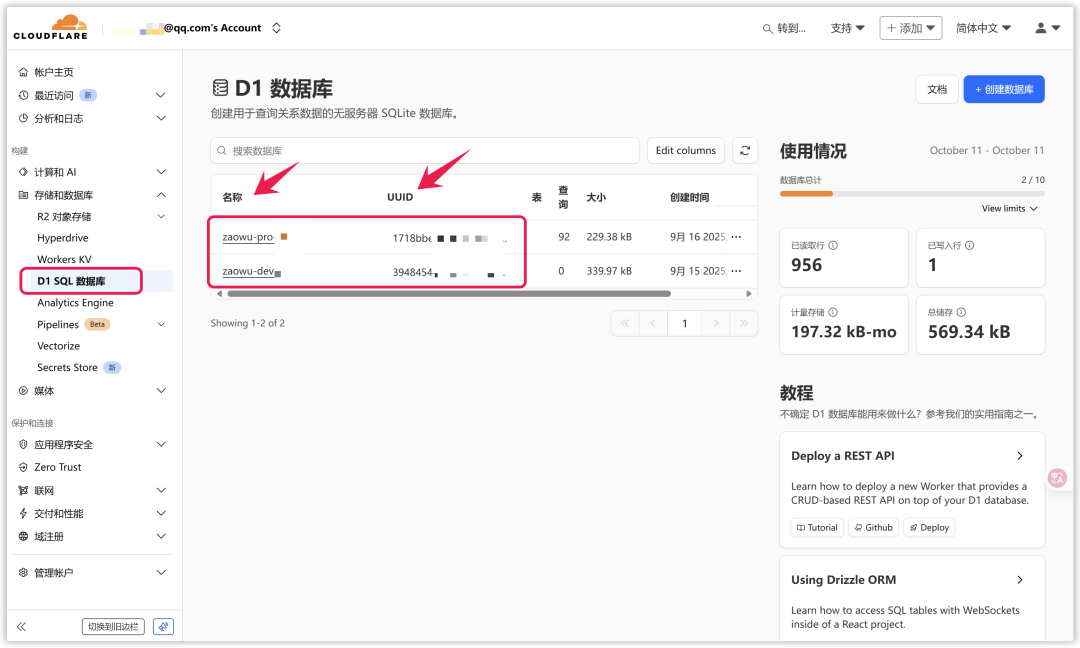
Task: Expand 联网 sidebar section
Action: tap(160, 491)
